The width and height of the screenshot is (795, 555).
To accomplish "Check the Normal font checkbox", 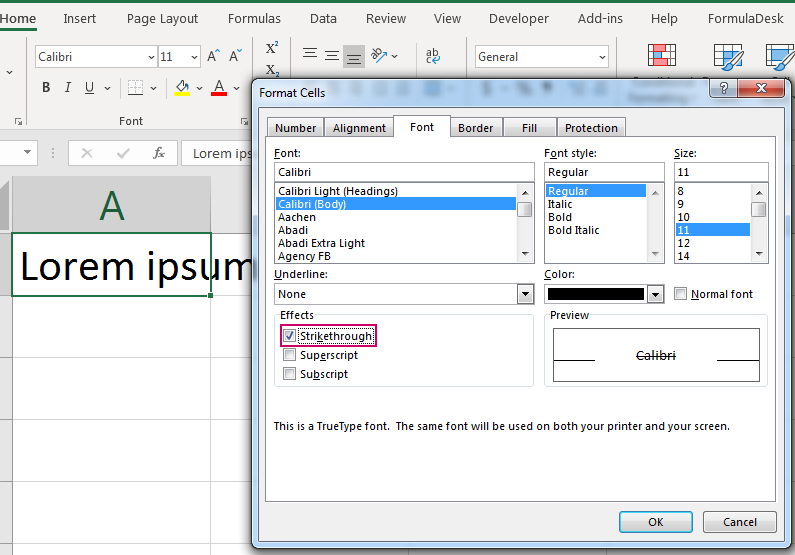I will coord(680,293).
